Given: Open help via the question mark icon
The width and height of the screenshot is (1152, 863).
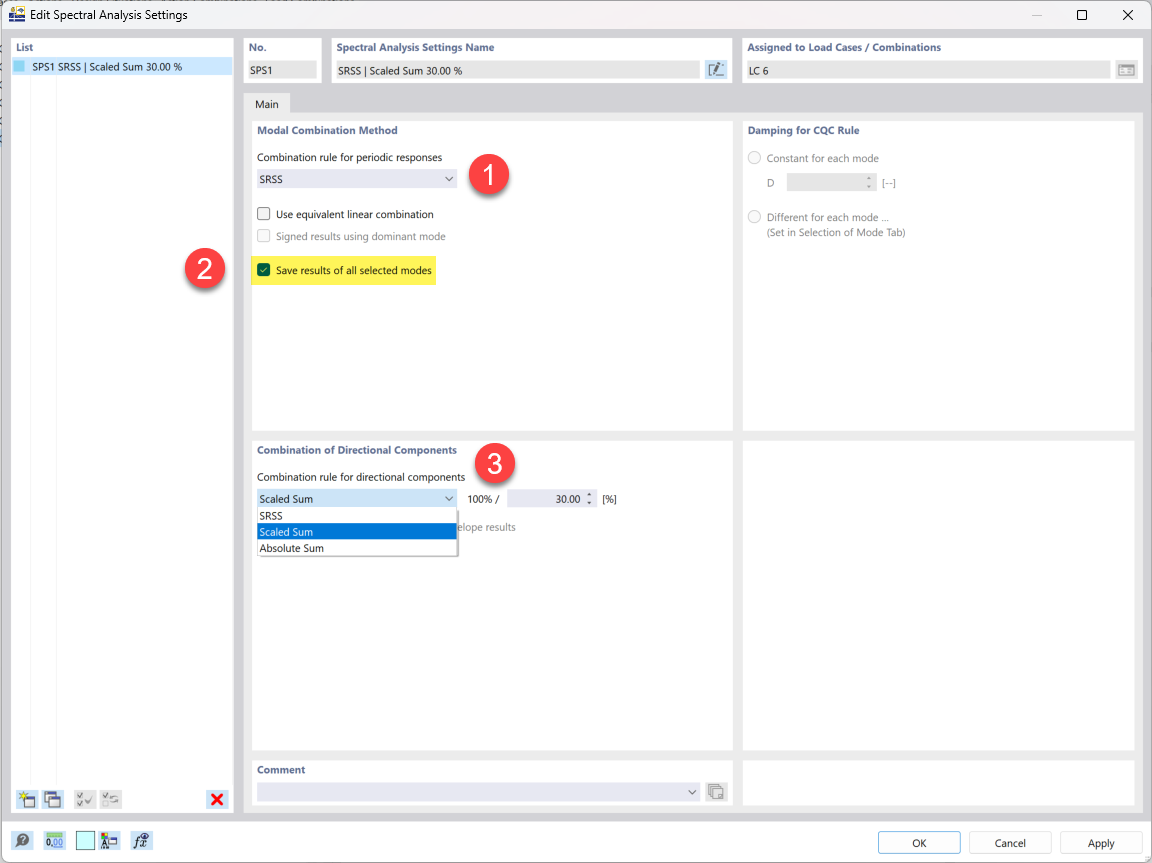Looking at the screenshot, I should [x=22, y=840].
